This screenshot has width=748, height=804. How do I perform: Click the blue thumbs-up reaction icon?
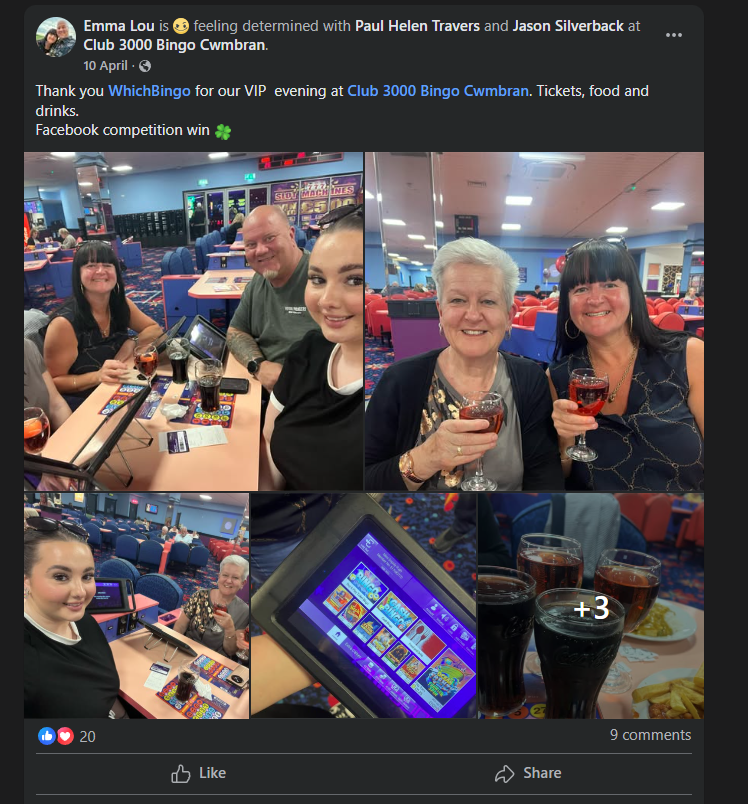click(x=47, y=736)
